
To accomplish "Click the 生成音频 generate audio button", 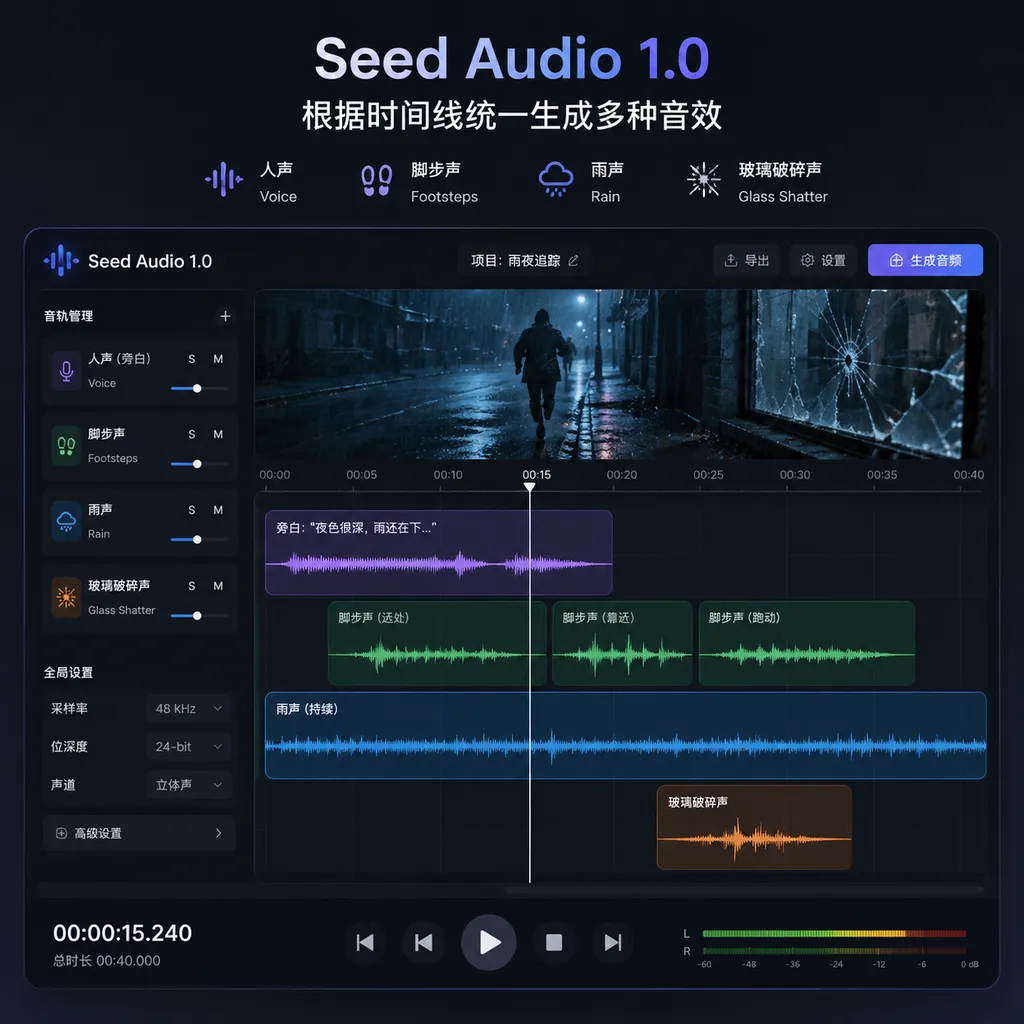I will coord(925,261).
